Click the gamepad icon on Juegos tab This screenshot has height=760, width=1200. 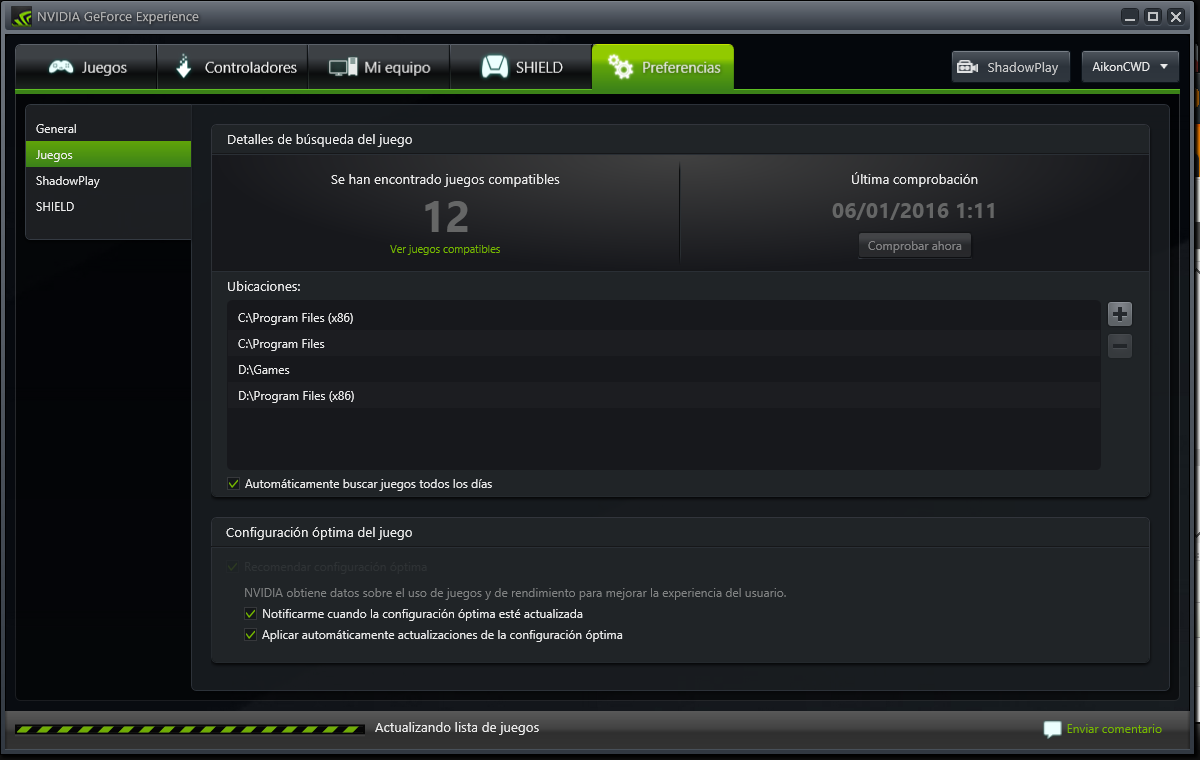(61, 67)
